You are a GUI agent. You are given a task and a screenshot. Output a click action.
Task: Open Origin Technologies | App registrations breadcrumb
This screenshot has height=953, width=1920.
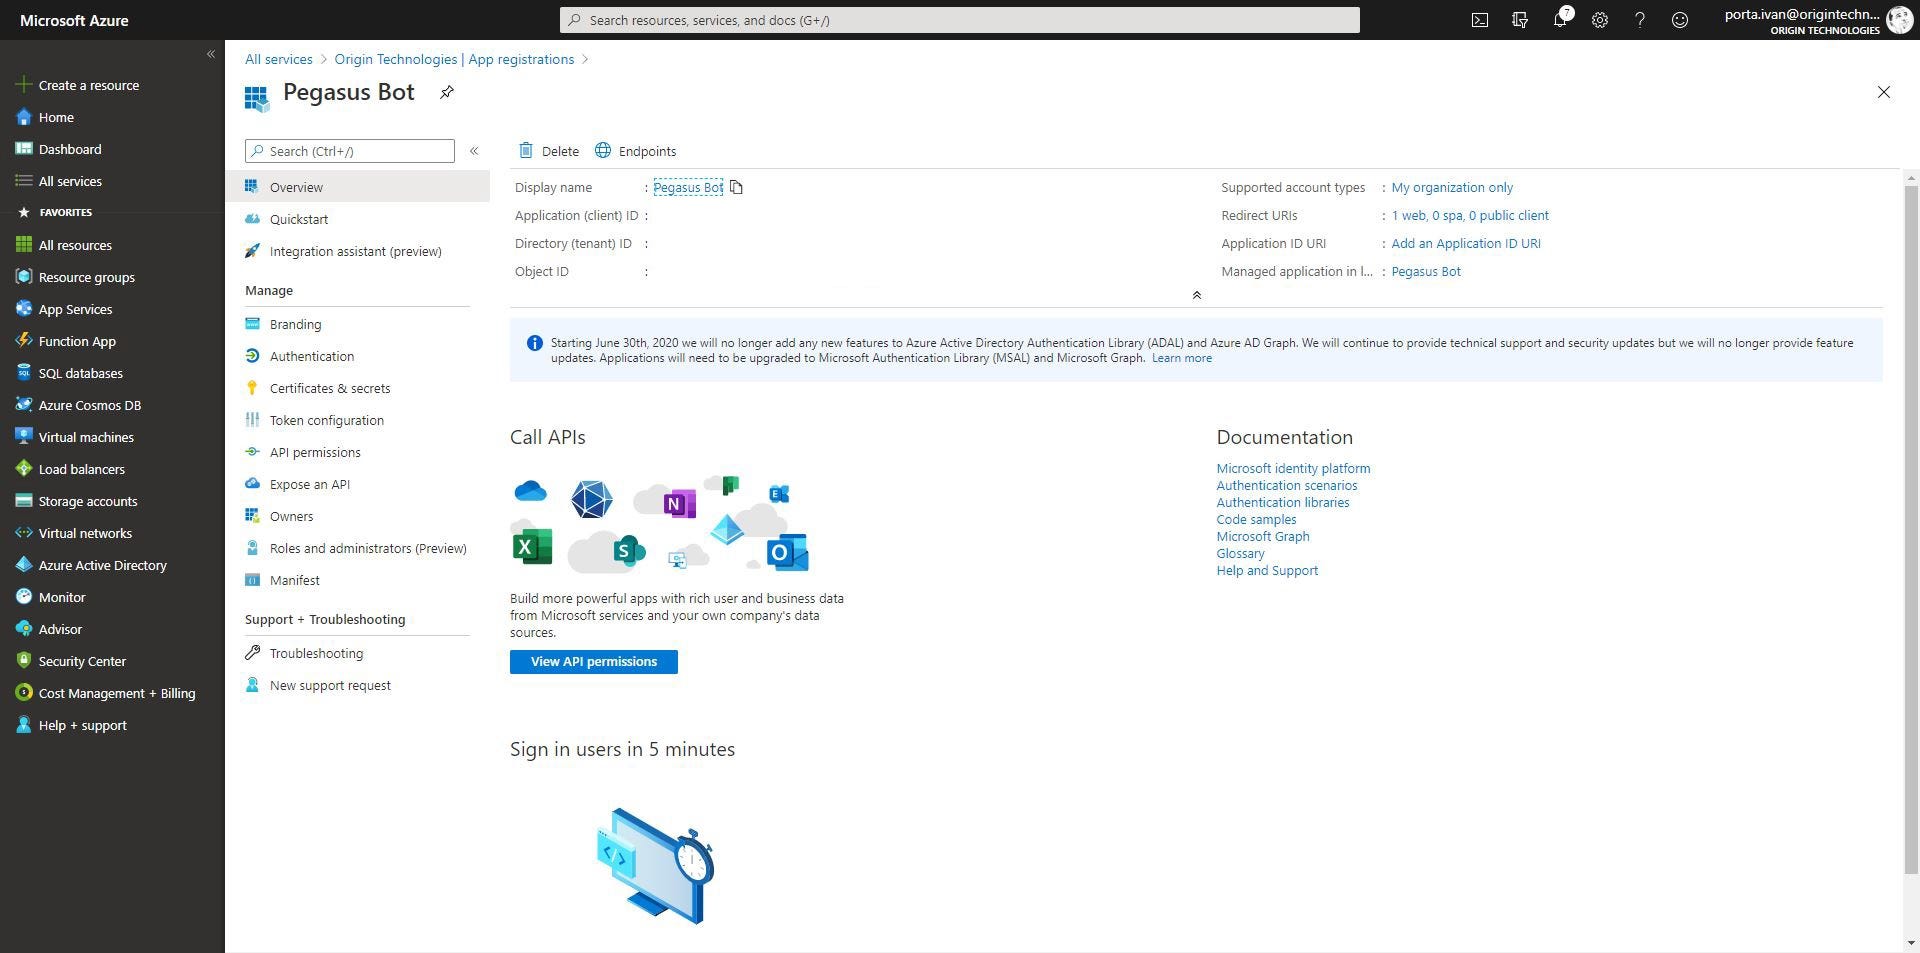tap(454, 59)
